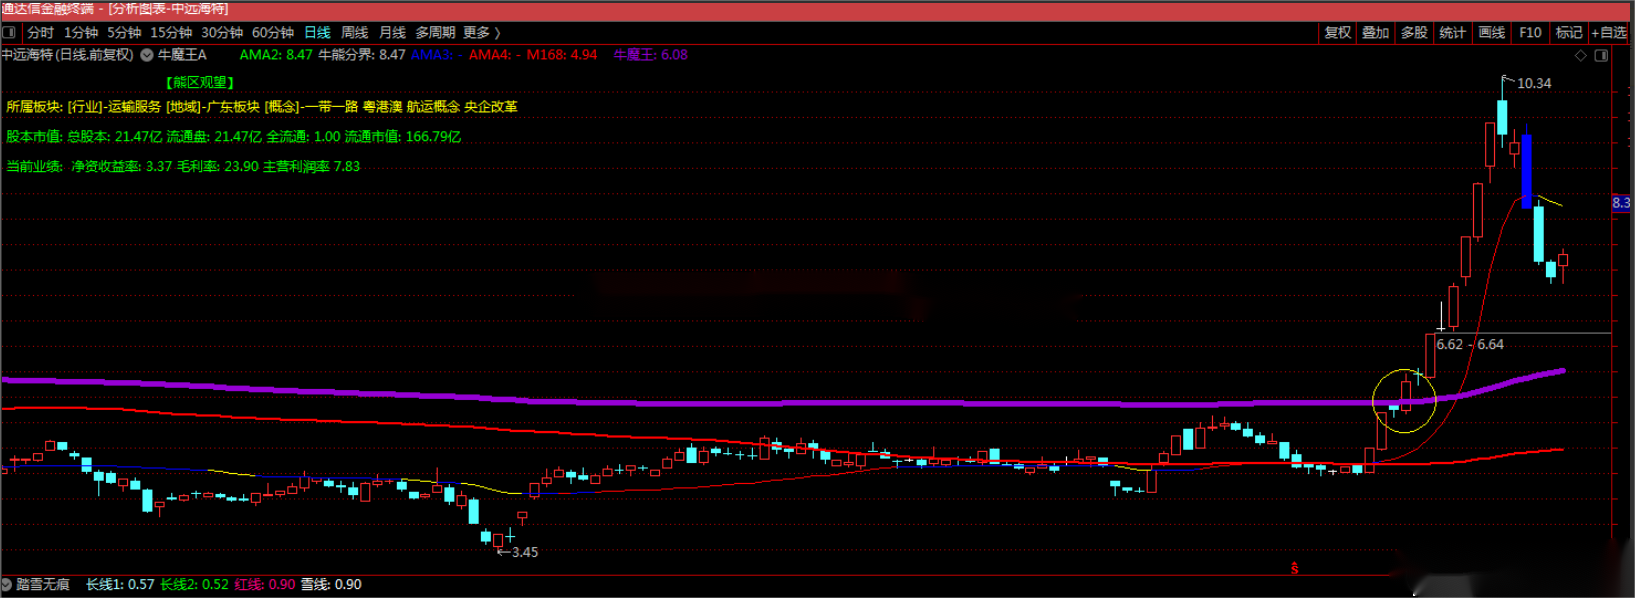The width and height of the screenshot is (1635, 598).
Task: Click the 10.34 high price label
Action: pos(1534,83)
